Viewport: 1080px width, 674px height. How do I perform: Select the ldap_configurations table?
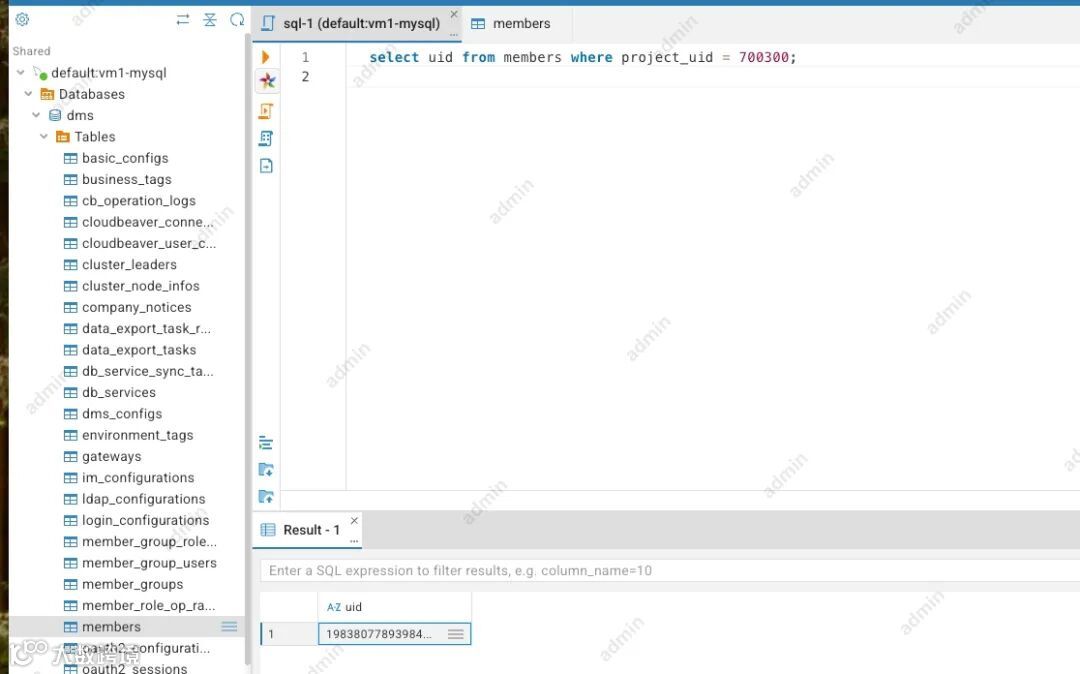pos(143,499)
